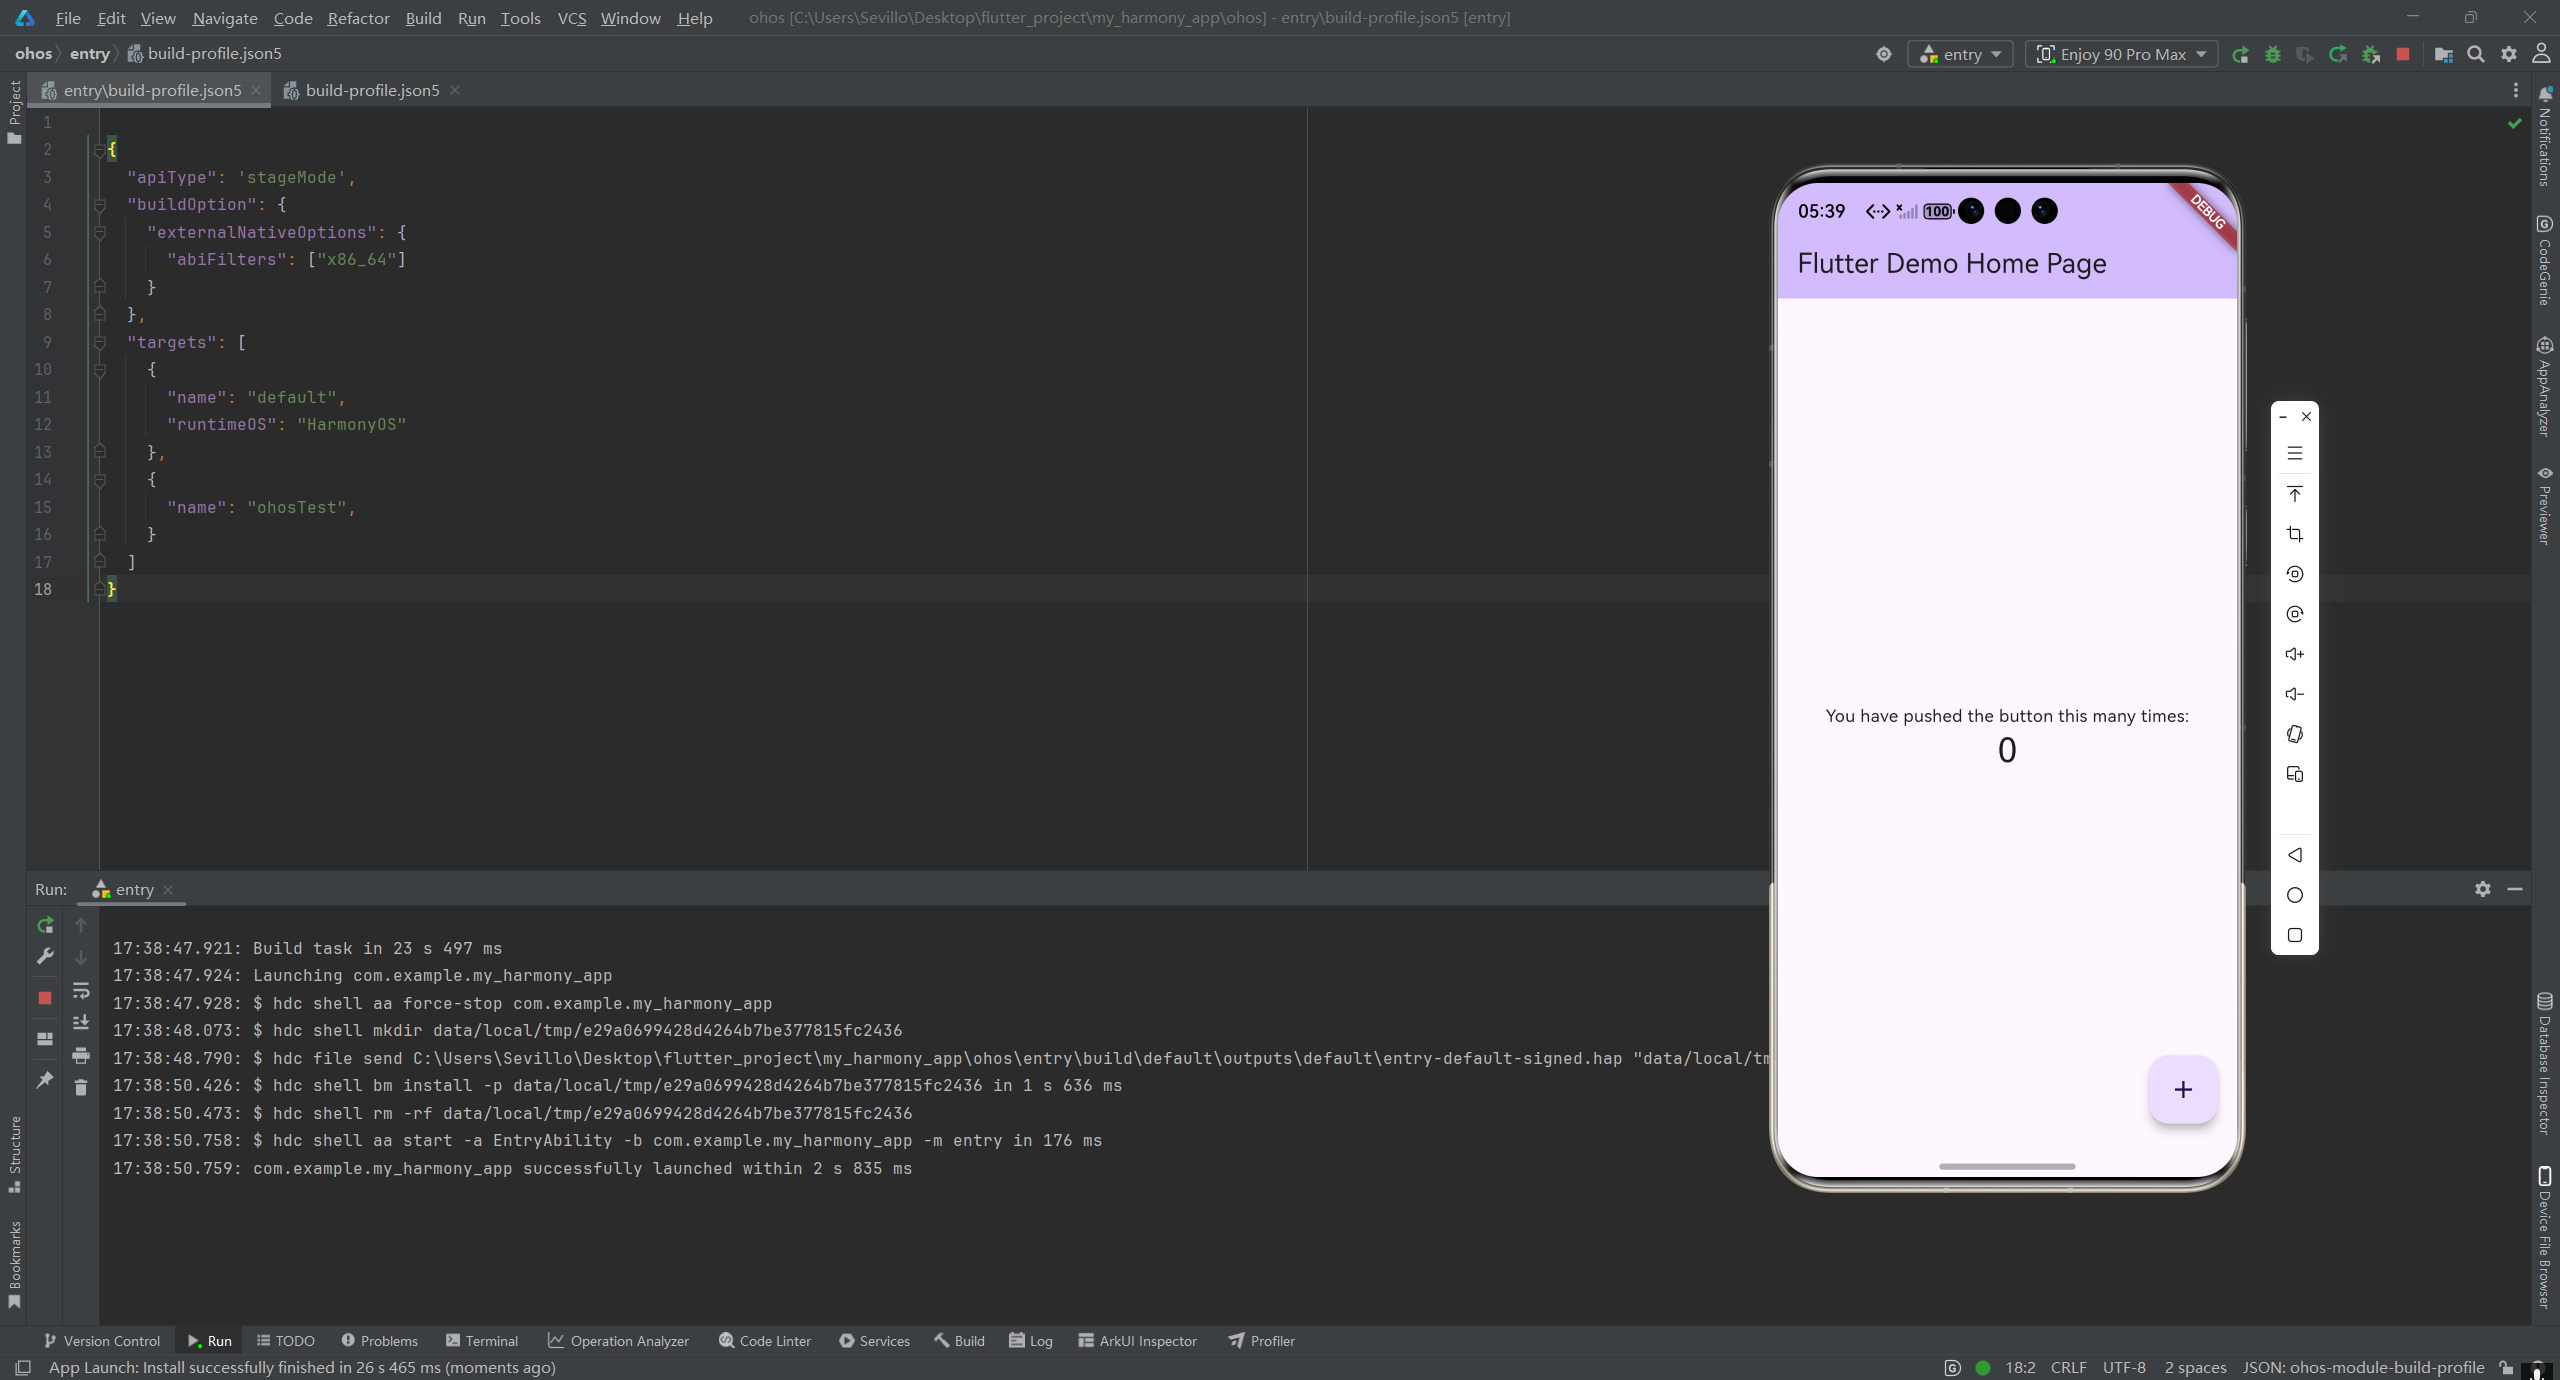Toggle scroll to end in Run console
2560x1380 pixels.
tap(81, 1022)
